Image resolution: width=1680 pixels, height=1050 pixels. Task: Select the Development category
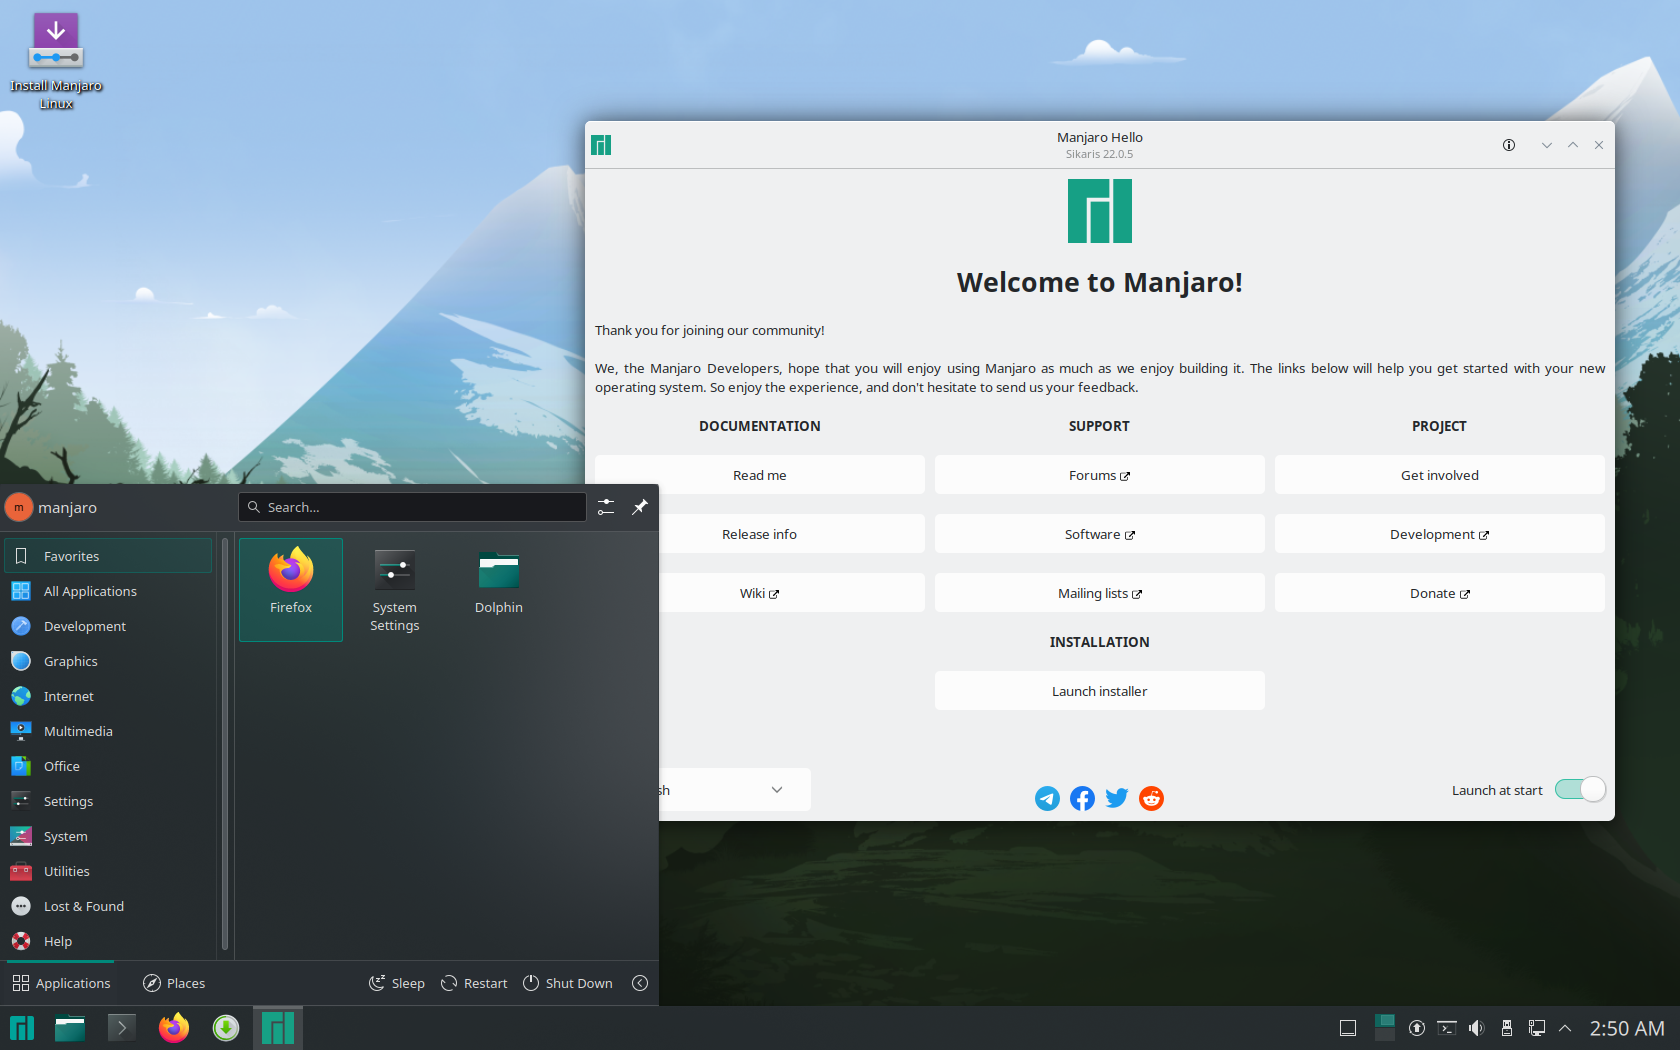click(x=108, y=626)
